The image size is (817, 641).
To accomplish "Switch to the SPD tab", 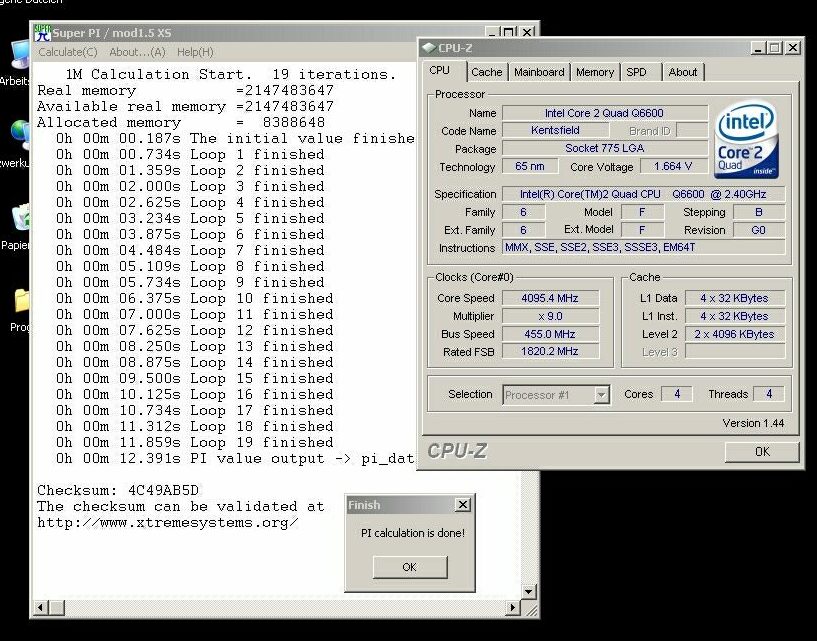I will pyautogui.click(x=636, y=72).
